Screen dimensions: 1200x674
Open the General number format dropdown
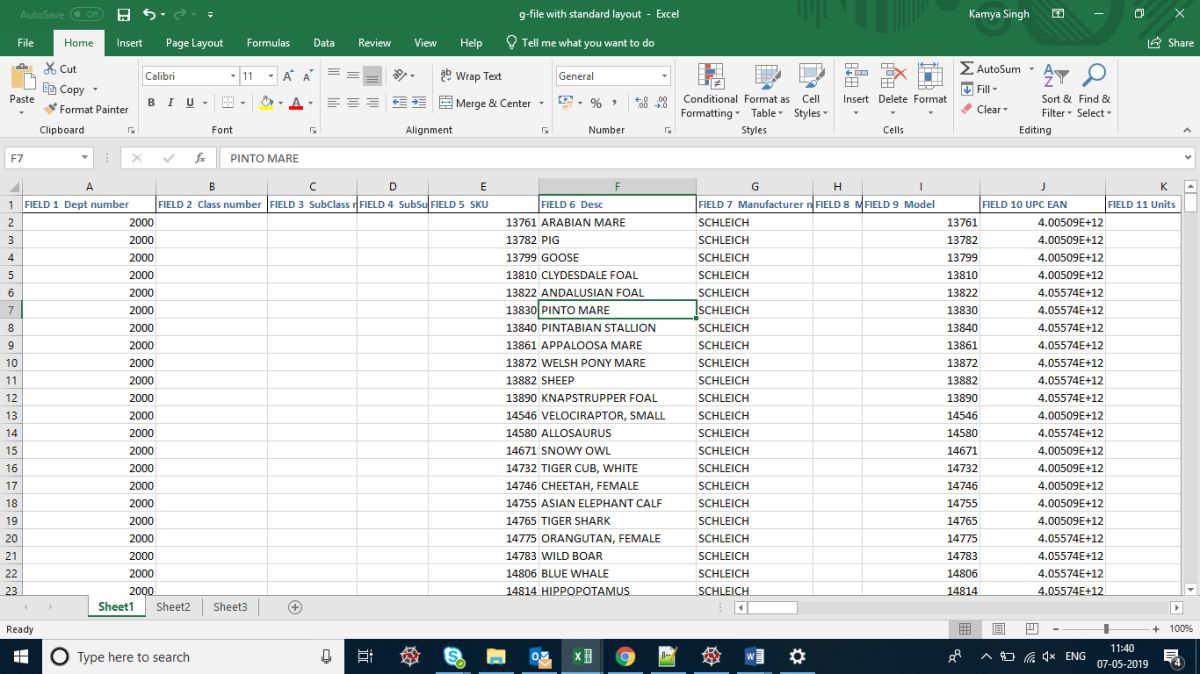click(x=664, y=76)
